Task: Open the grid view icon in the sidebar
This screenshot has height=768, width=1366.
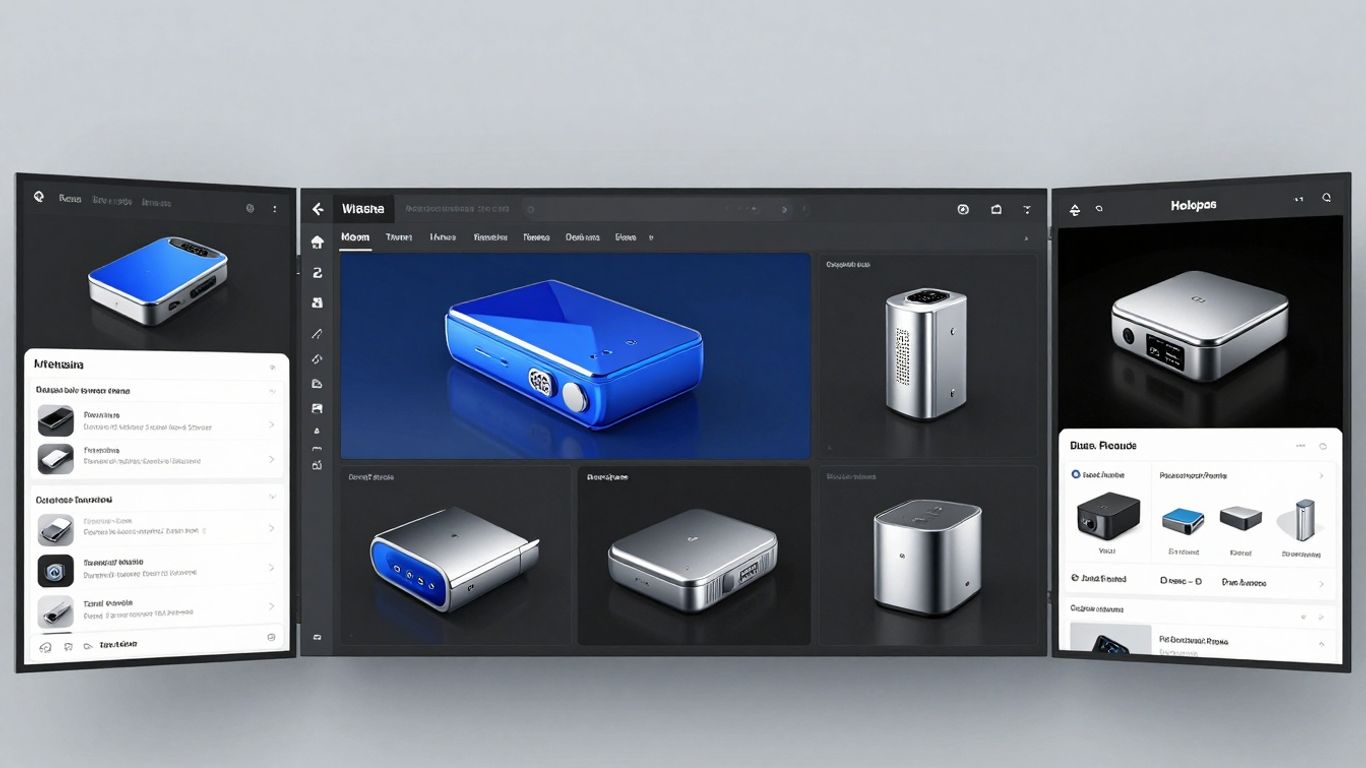Action: (x=317, y=302)
